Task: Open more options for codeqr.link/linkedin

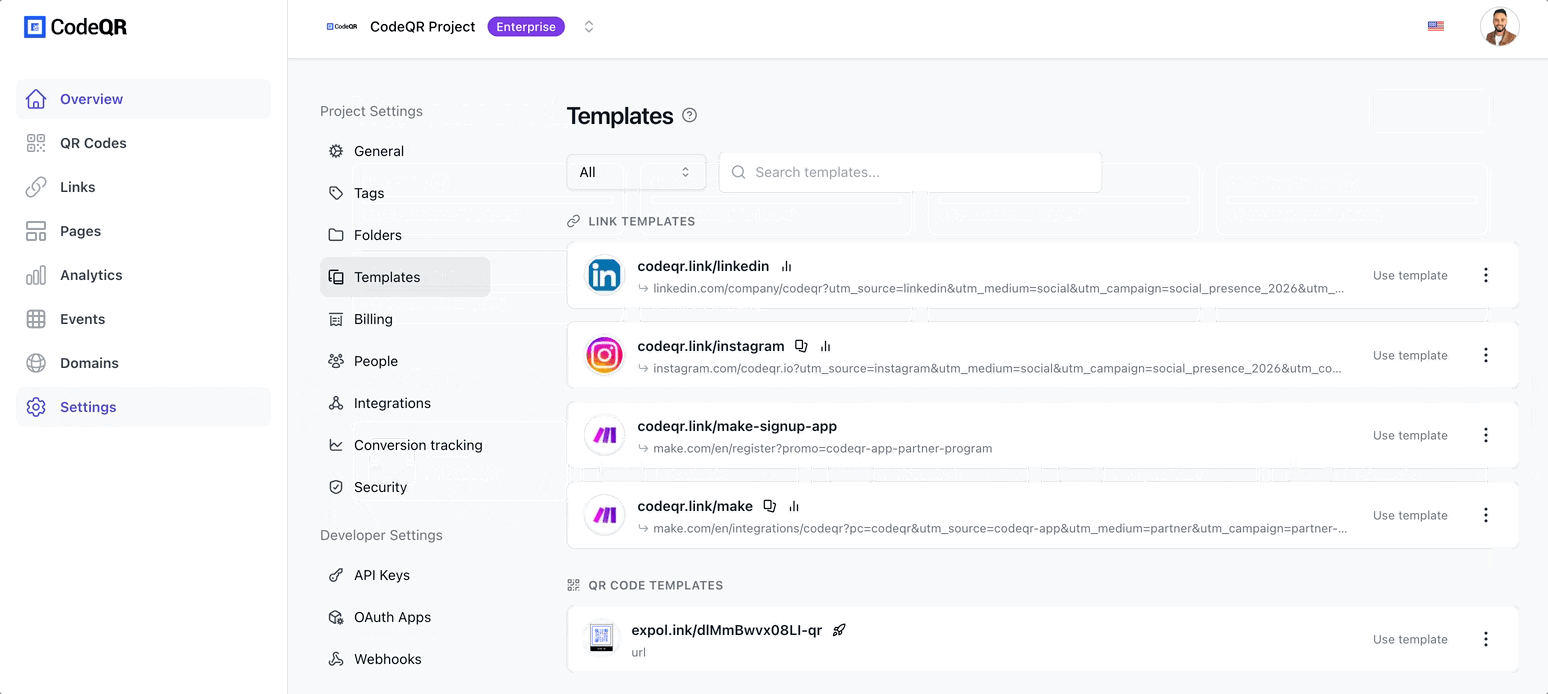Action: (x=1486, y=275)
